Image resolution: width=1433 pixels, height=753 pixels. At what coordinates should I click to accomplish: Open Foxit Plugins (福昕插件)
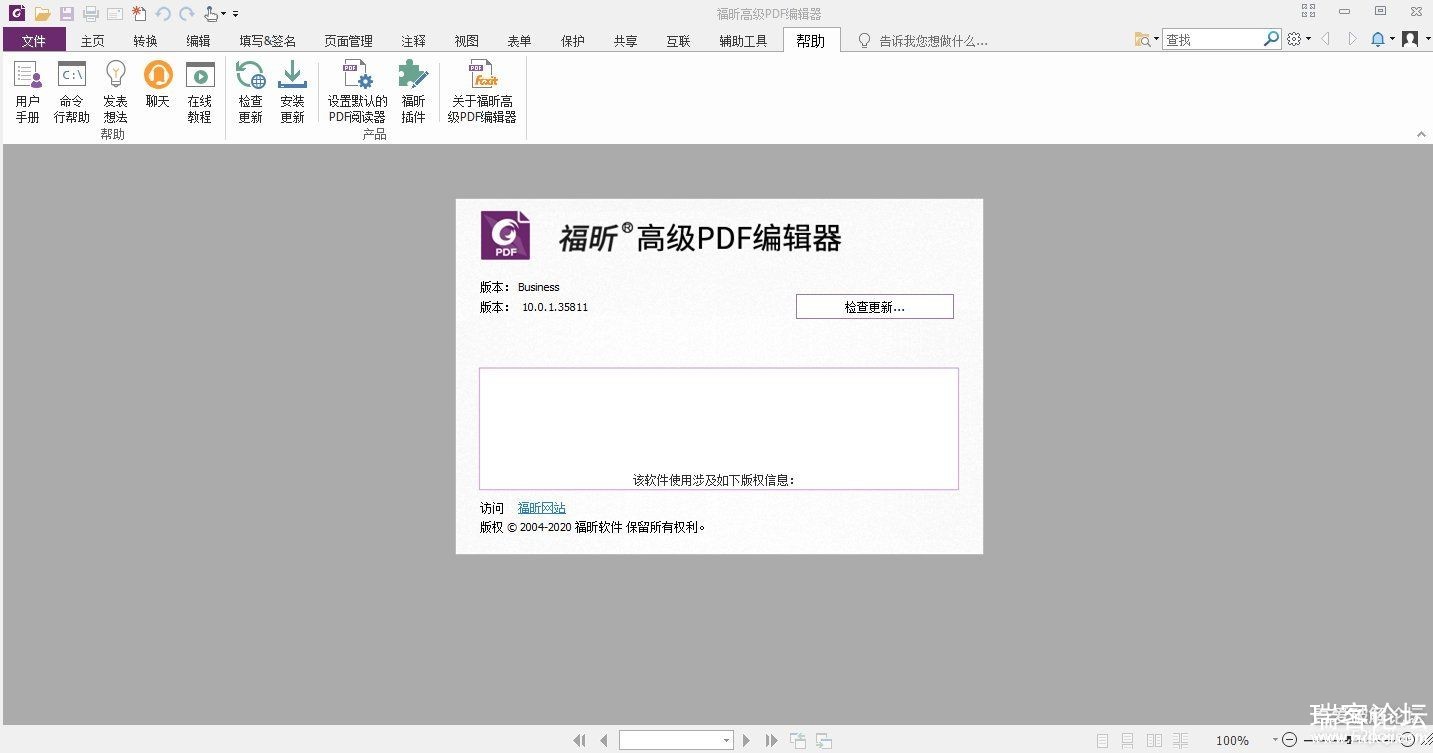413,91
